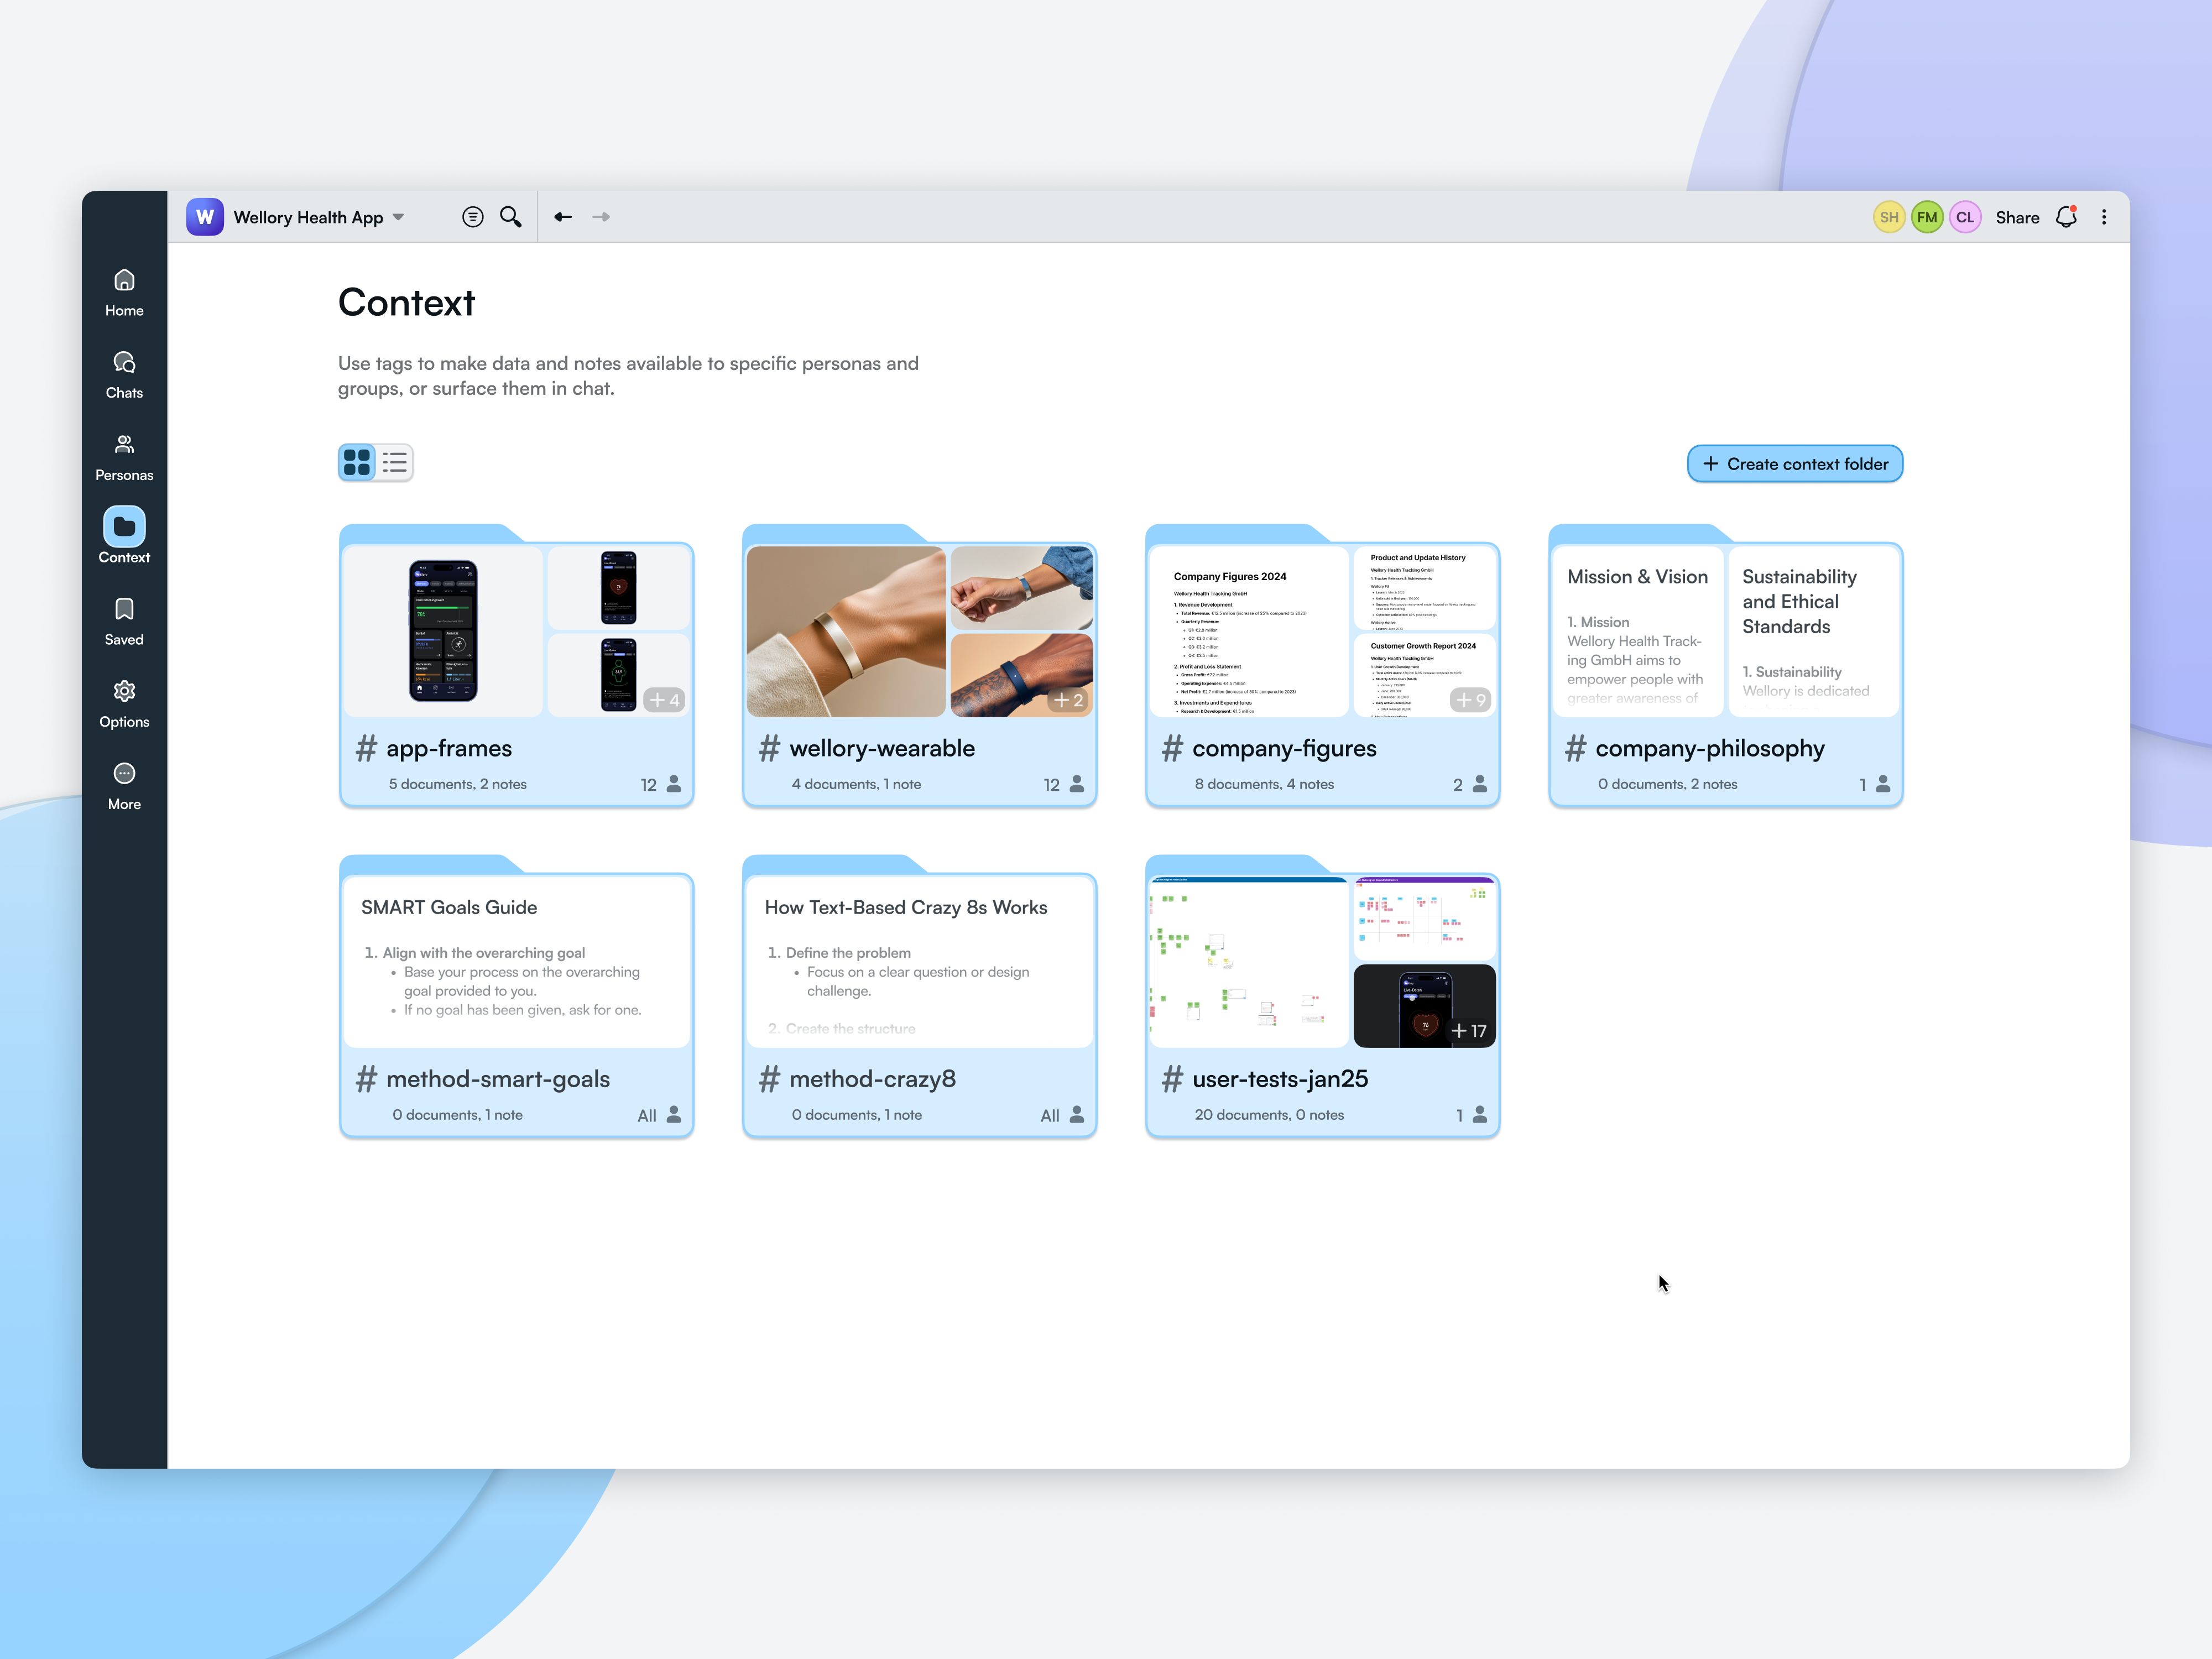Open the vertical three-dots menu

[2104, 217]
